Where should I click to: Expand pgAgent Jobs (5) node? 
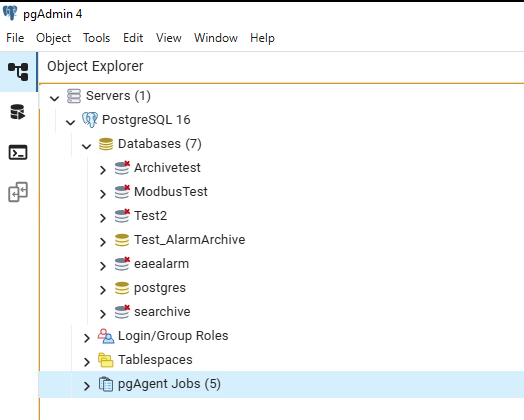[87, 386]
